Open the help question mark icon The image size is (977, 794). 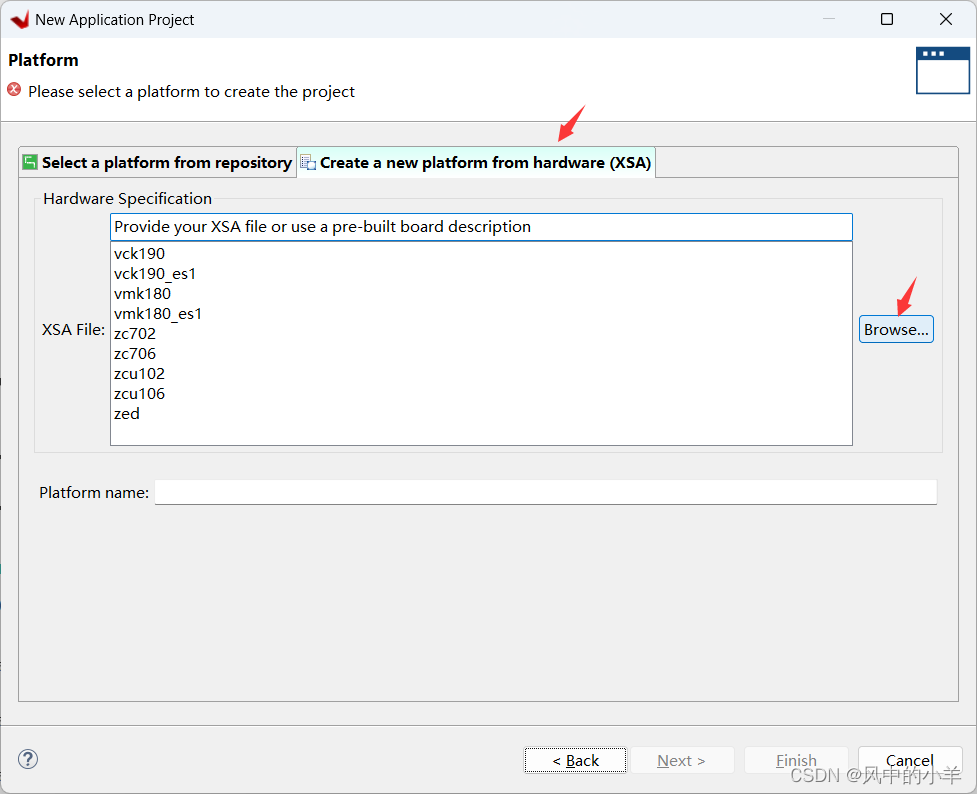point(28,759)
